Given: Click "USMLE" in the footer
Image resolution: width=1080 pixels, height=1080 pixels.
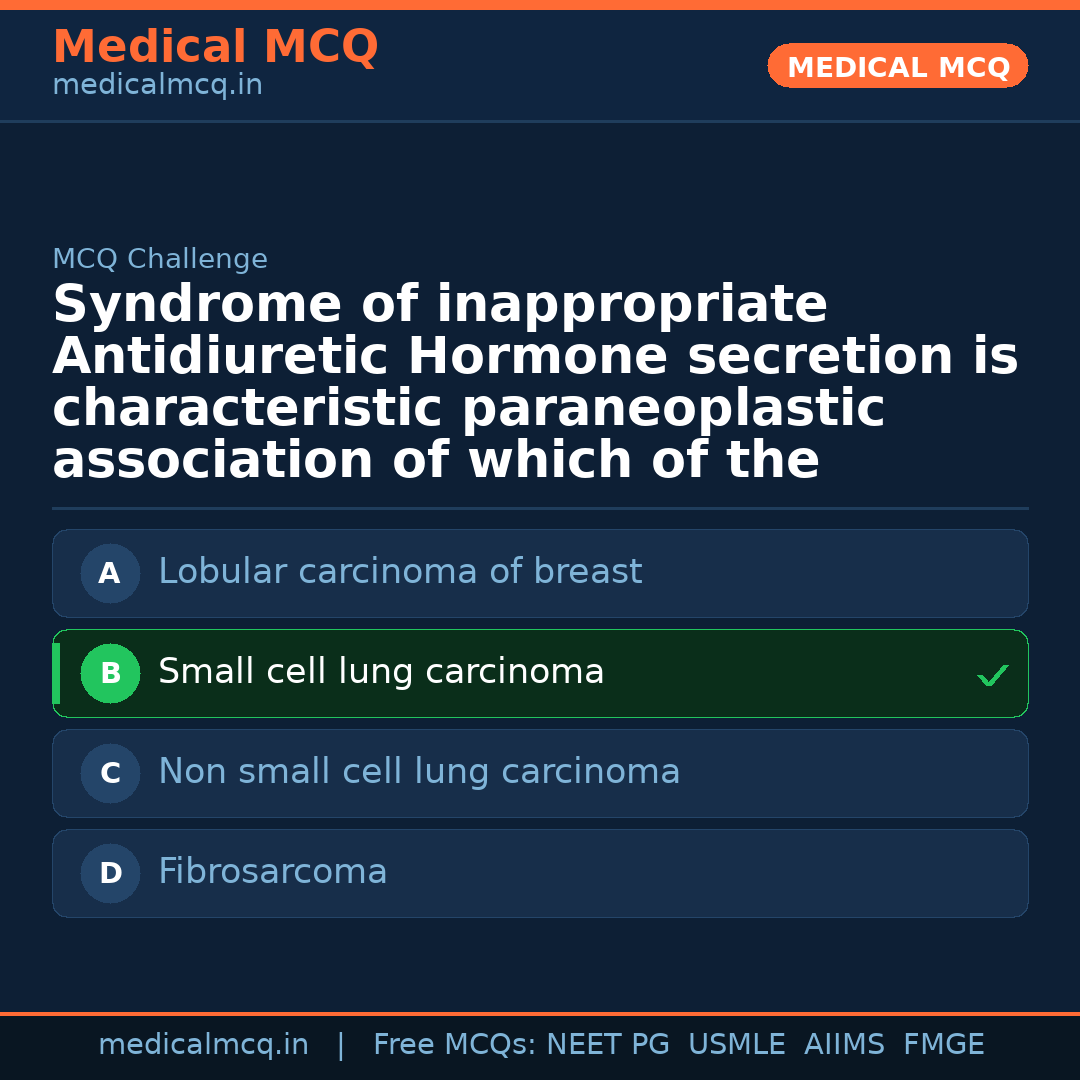Looking at the screenshot, I should click(x=736, y=1045).
